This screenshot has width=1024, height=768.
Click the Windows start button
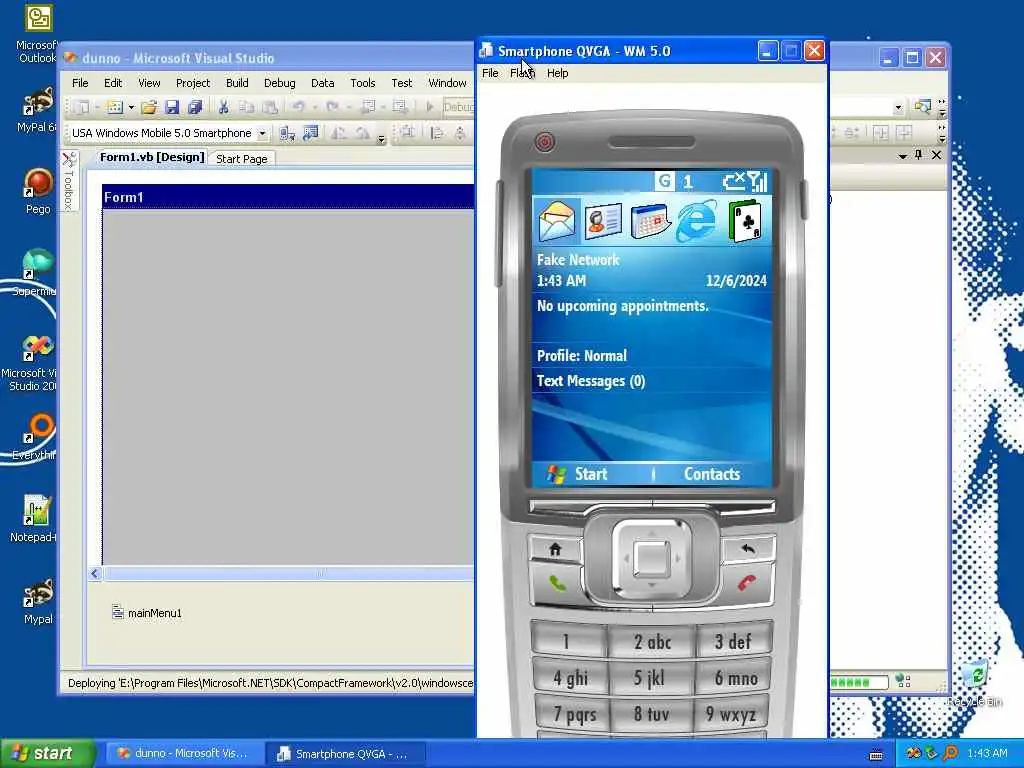48,753
